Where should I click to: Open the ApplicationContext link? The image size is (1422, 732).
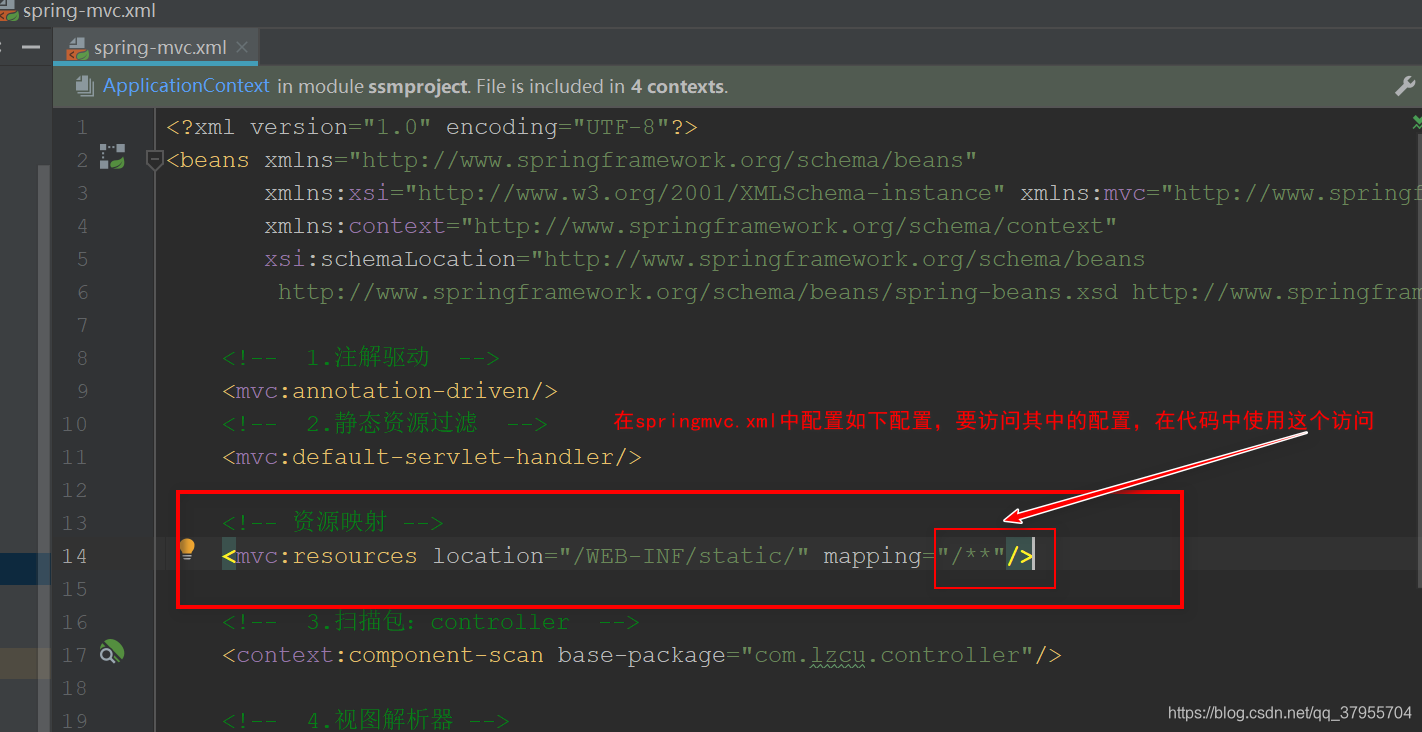[186, 86]
